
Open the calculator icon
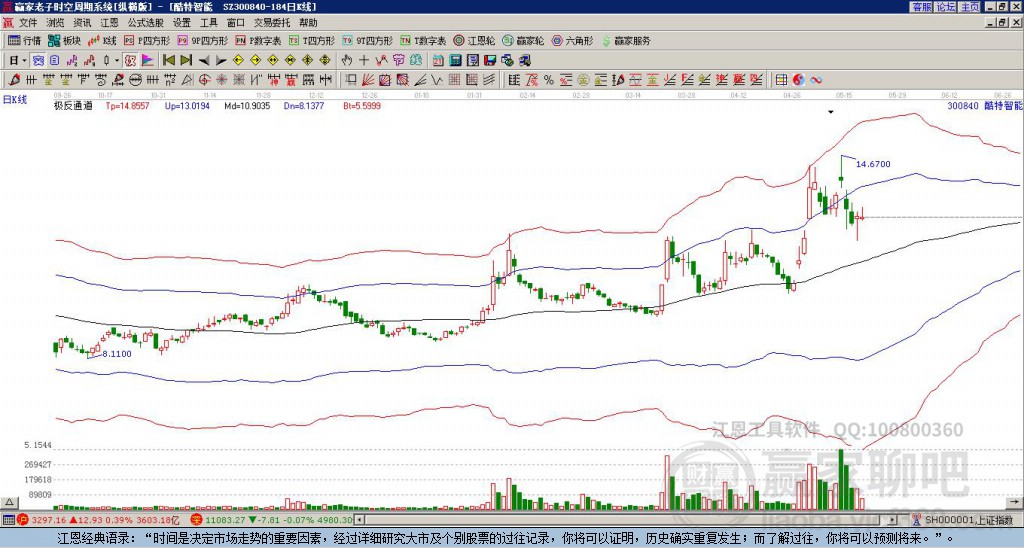click(x=455, y=60)
